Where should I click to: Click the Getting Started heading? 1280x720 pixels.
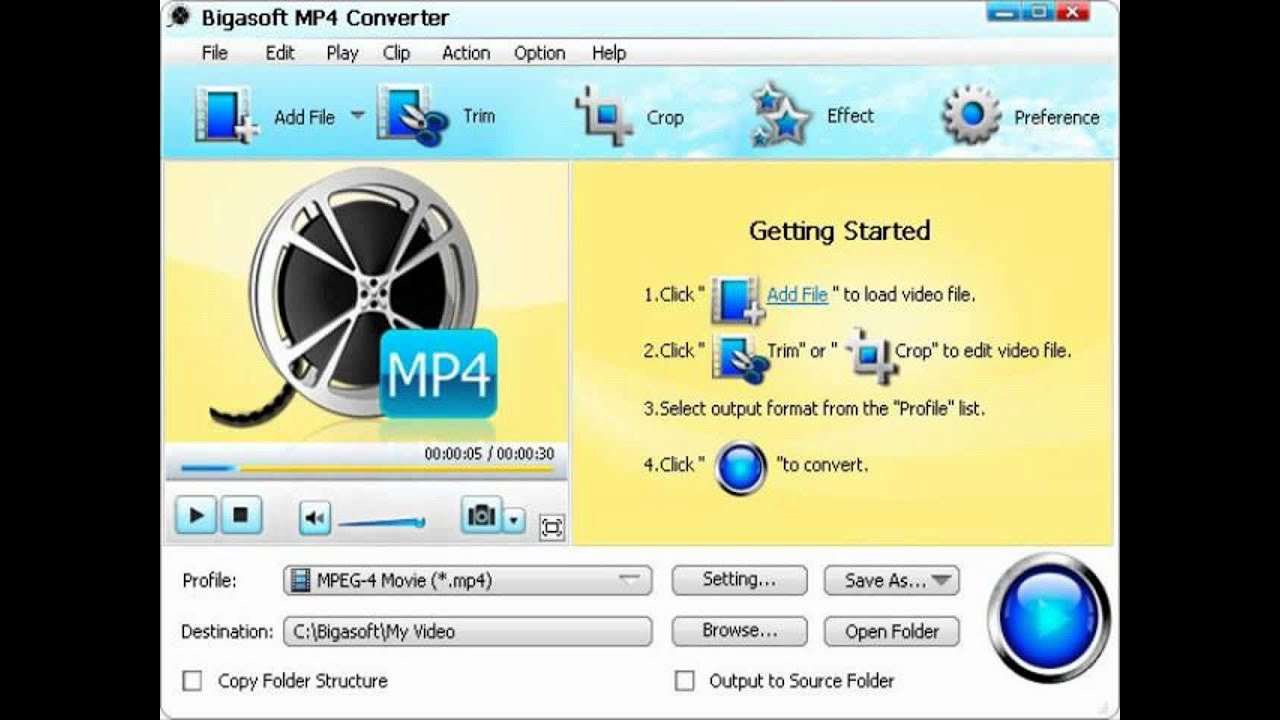[840, 231]
